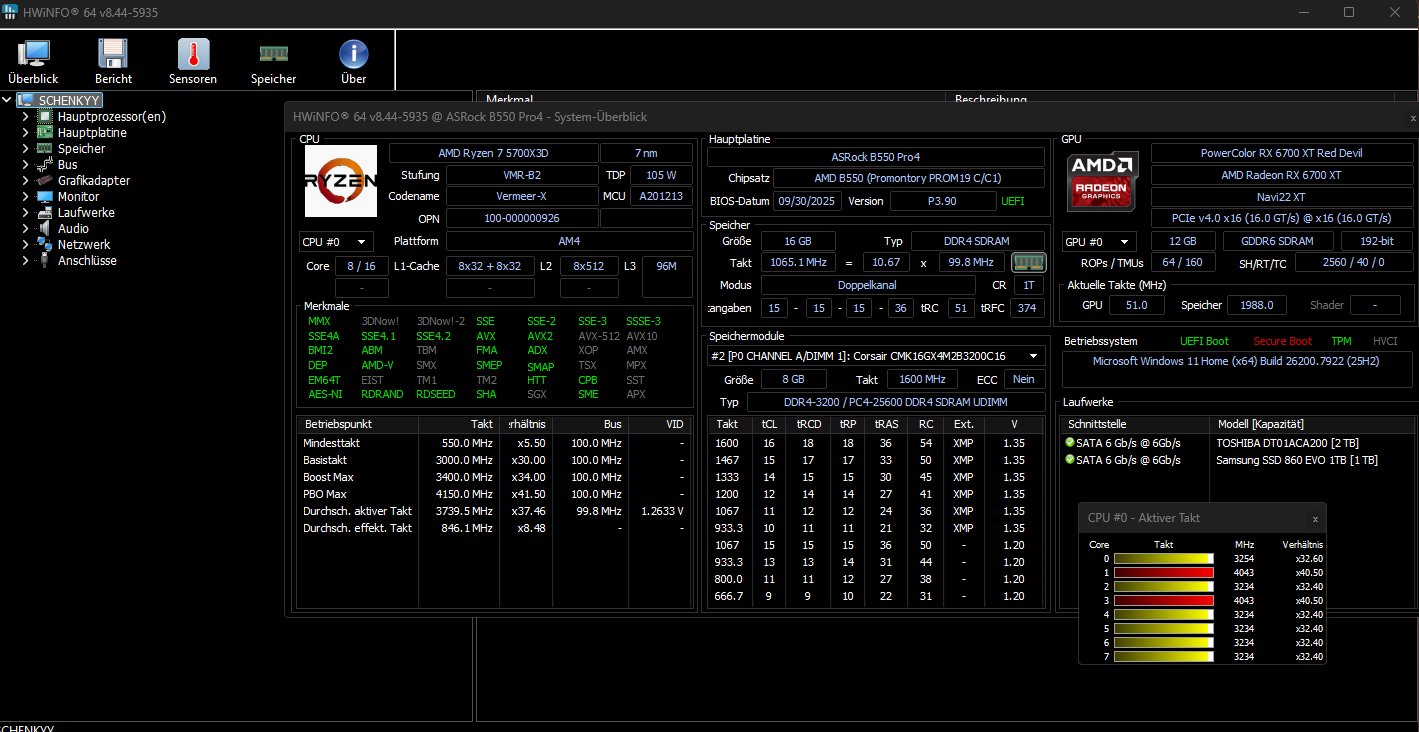Click the Speicher RAM tree icon
The image size is (1419, 732).
46,148
